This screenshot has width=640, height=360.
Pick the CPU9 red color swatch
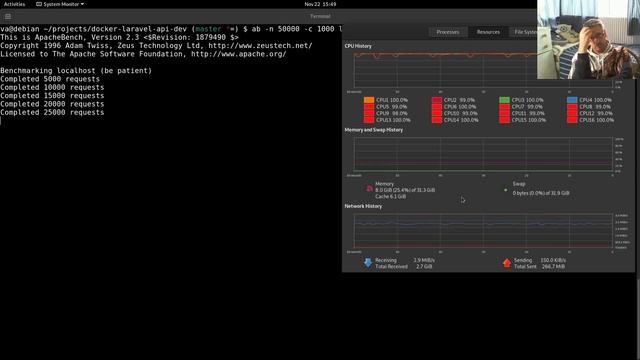click(369, 113)
